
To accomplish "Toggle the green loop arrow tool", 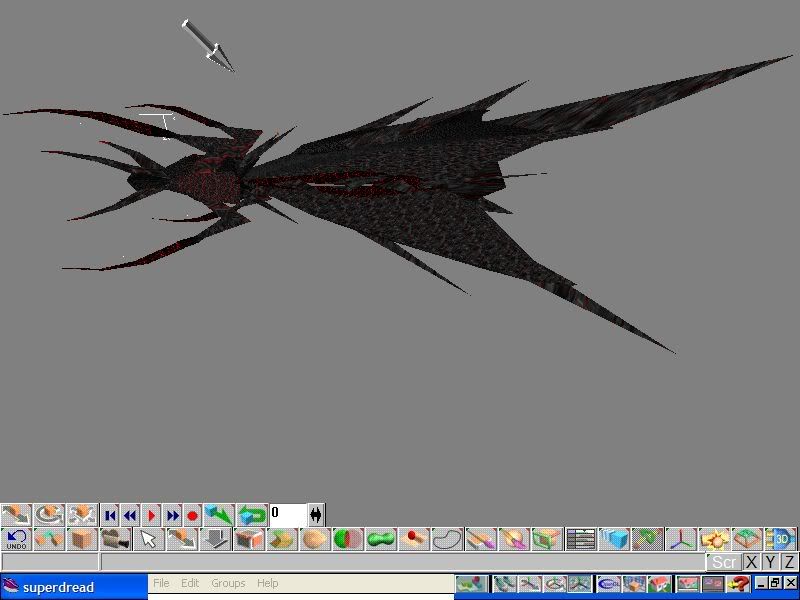I will click(x=253, y=515).
